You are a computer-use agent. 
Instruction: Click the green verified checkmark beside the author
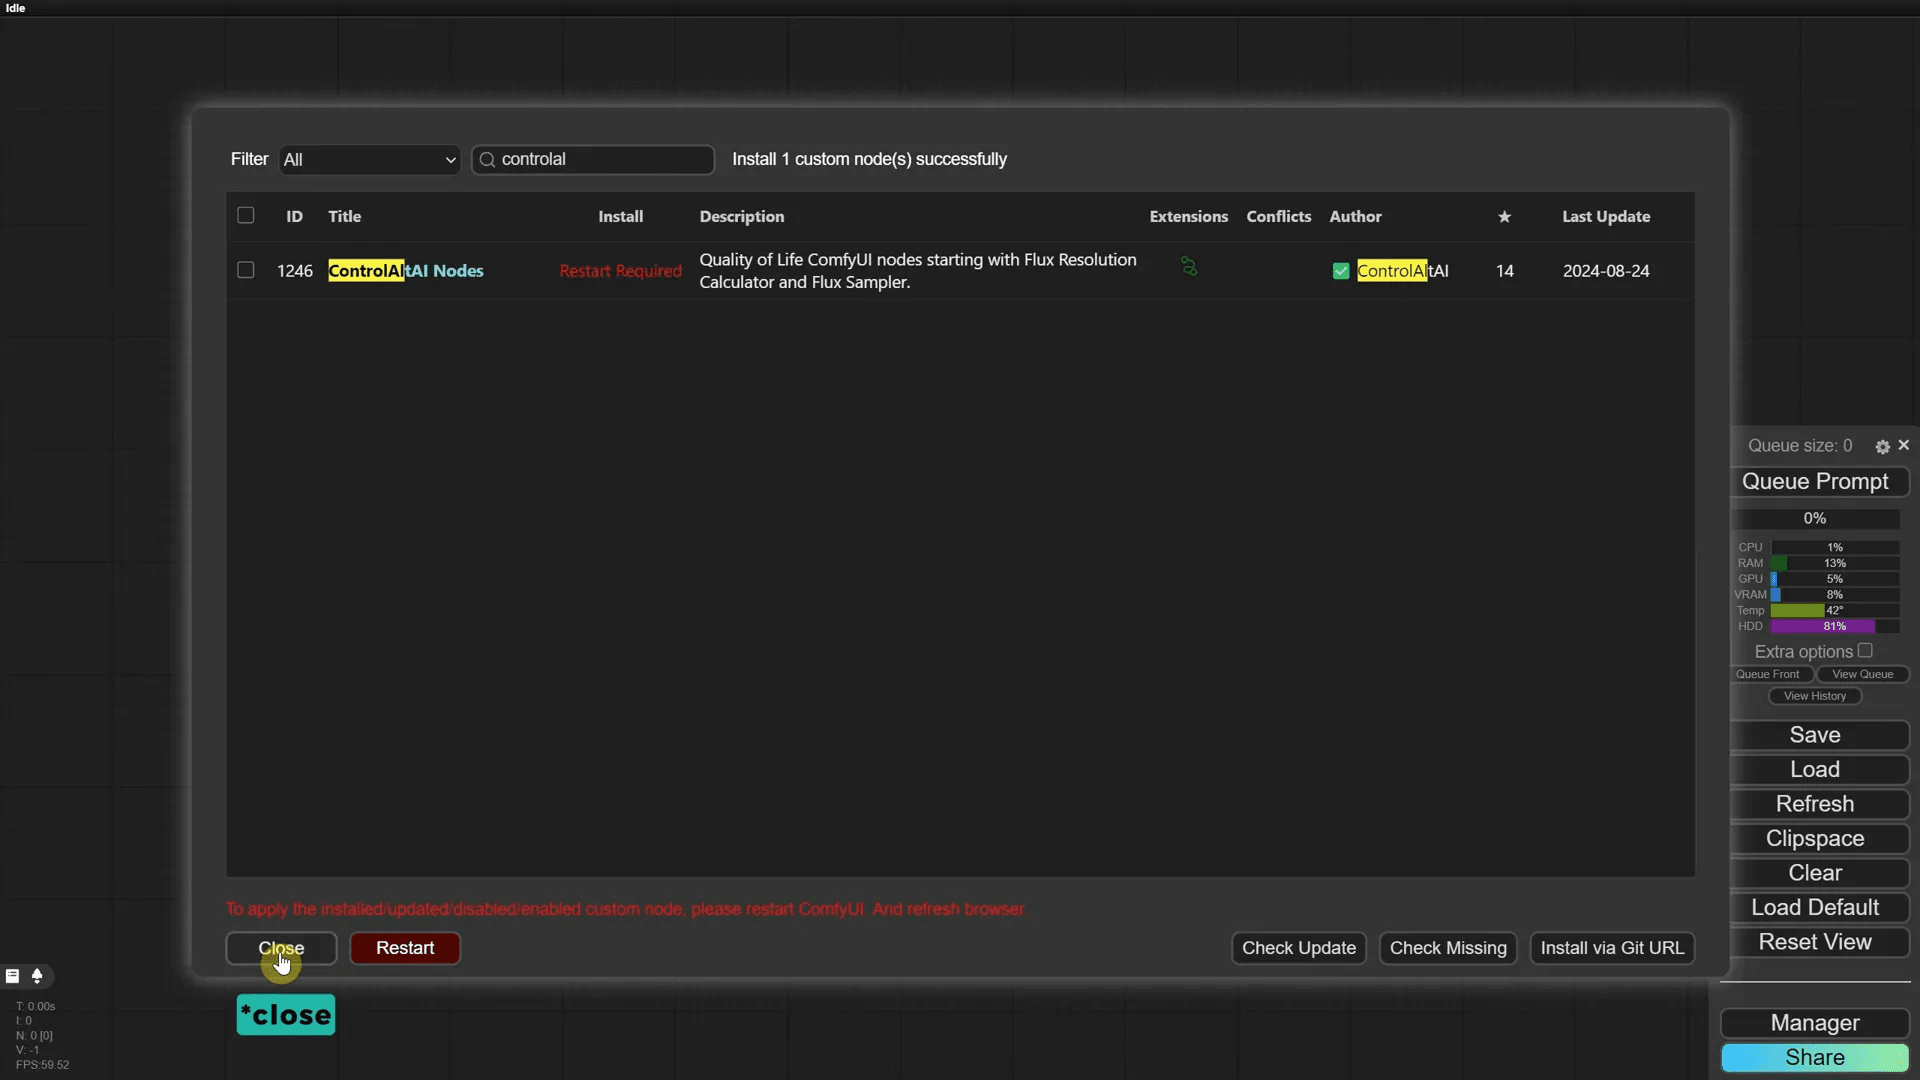click(x=1341, y=271)
